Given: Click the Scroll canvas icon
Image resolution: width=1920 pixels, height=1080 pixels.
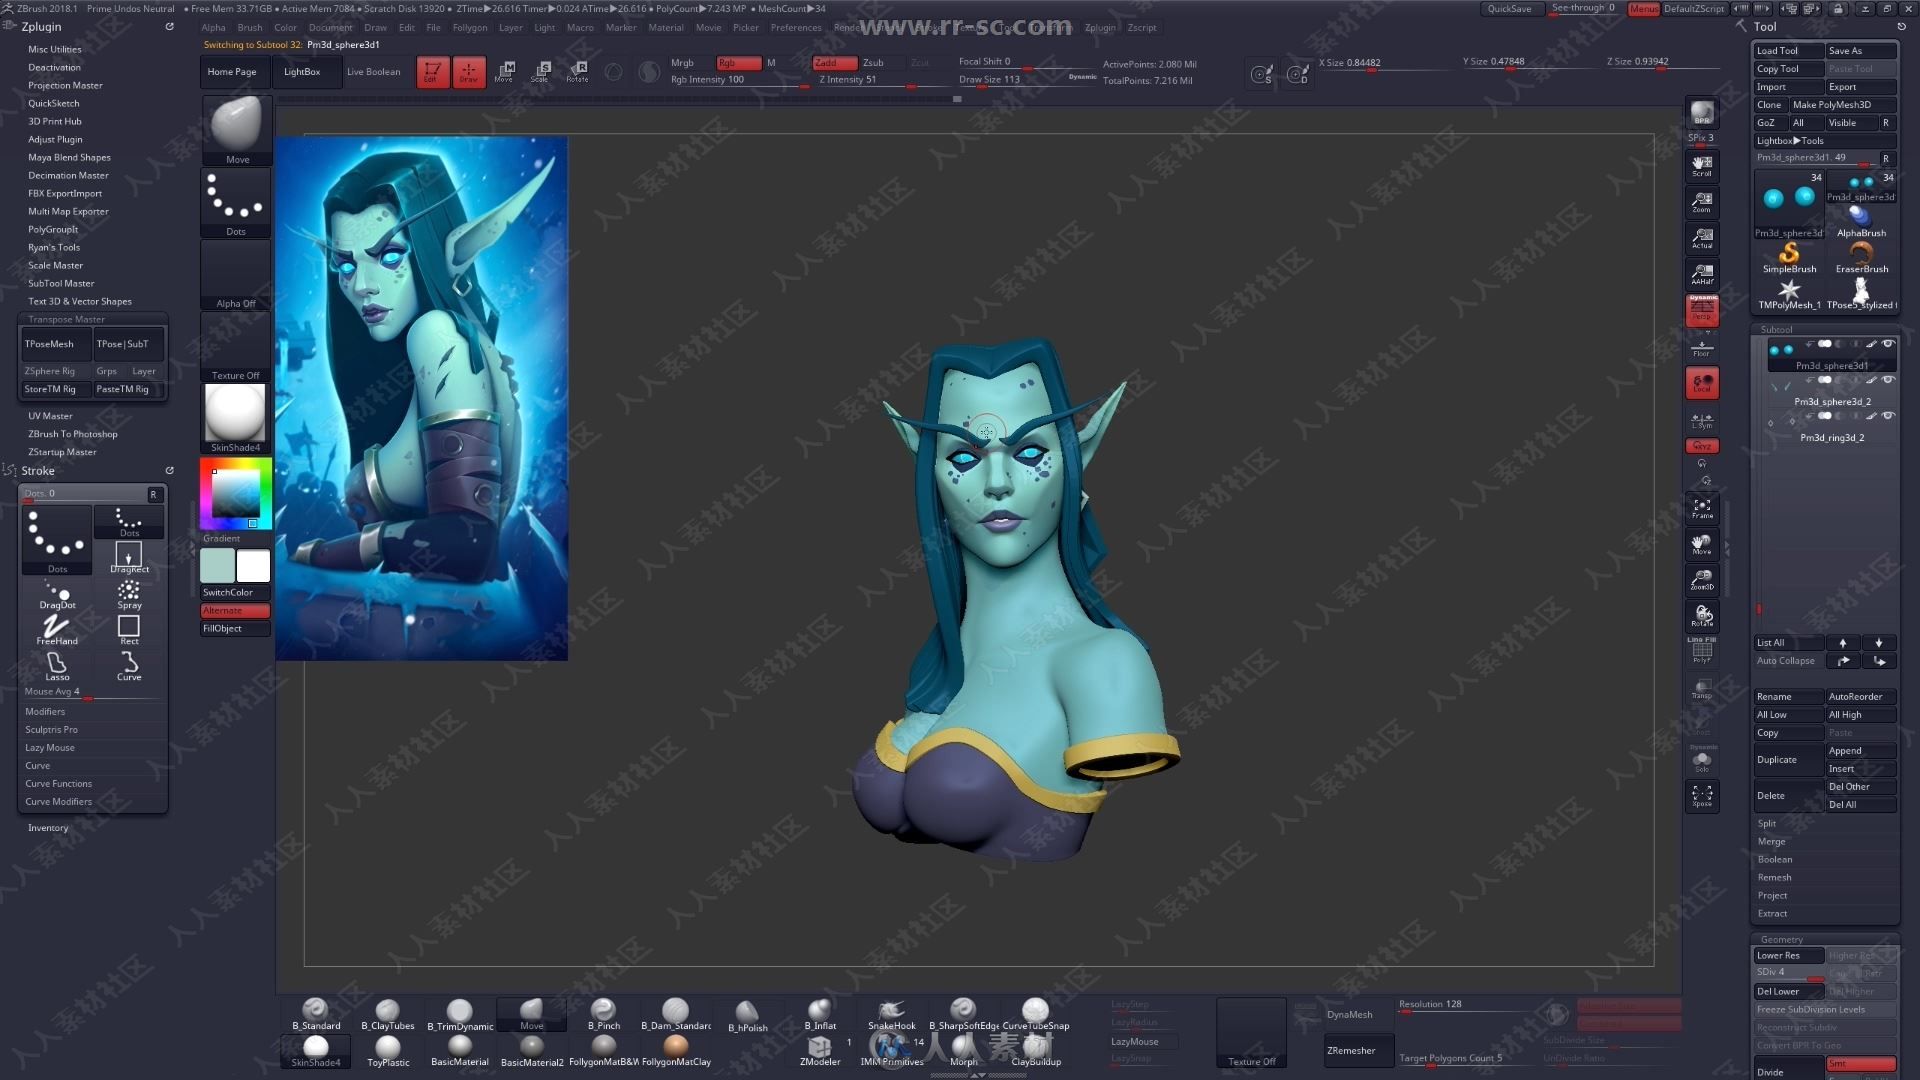Looking at the screenshot, I should coord(1702,166).
